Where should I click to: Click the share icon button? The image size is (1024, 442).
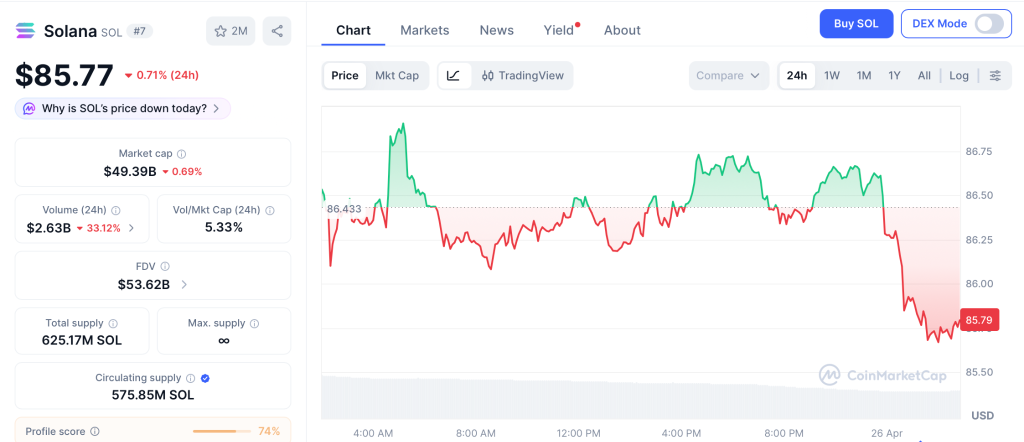tap(277, 31)
